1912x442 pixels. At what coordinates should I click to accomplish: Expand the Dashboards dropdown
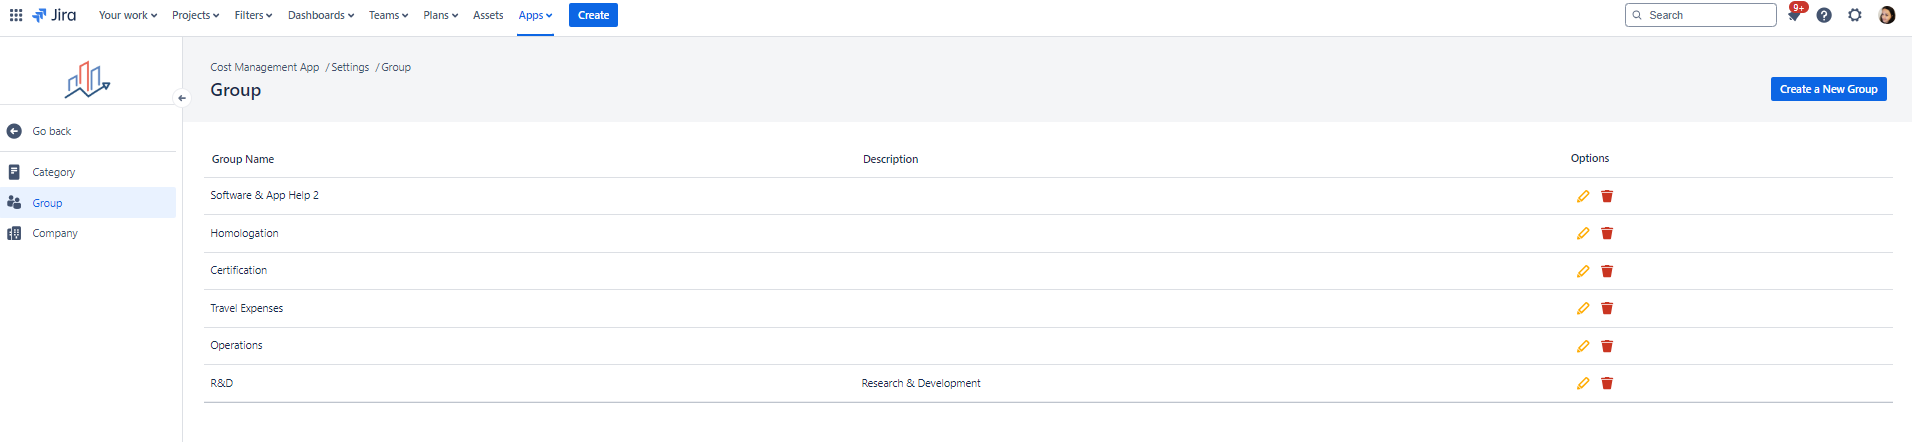click(x=321, y=15)
